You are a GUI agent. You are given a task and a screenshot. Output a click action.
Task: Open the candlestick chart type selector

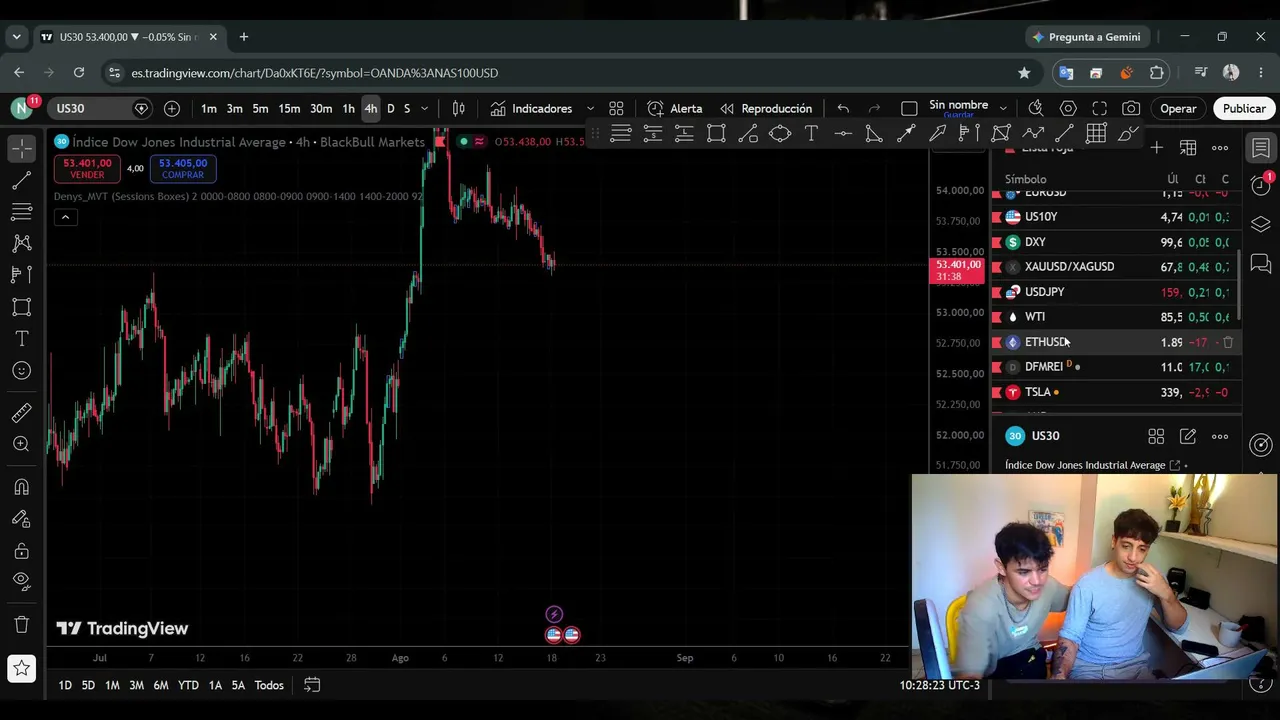pyautogui.click(x=459, y=108)
